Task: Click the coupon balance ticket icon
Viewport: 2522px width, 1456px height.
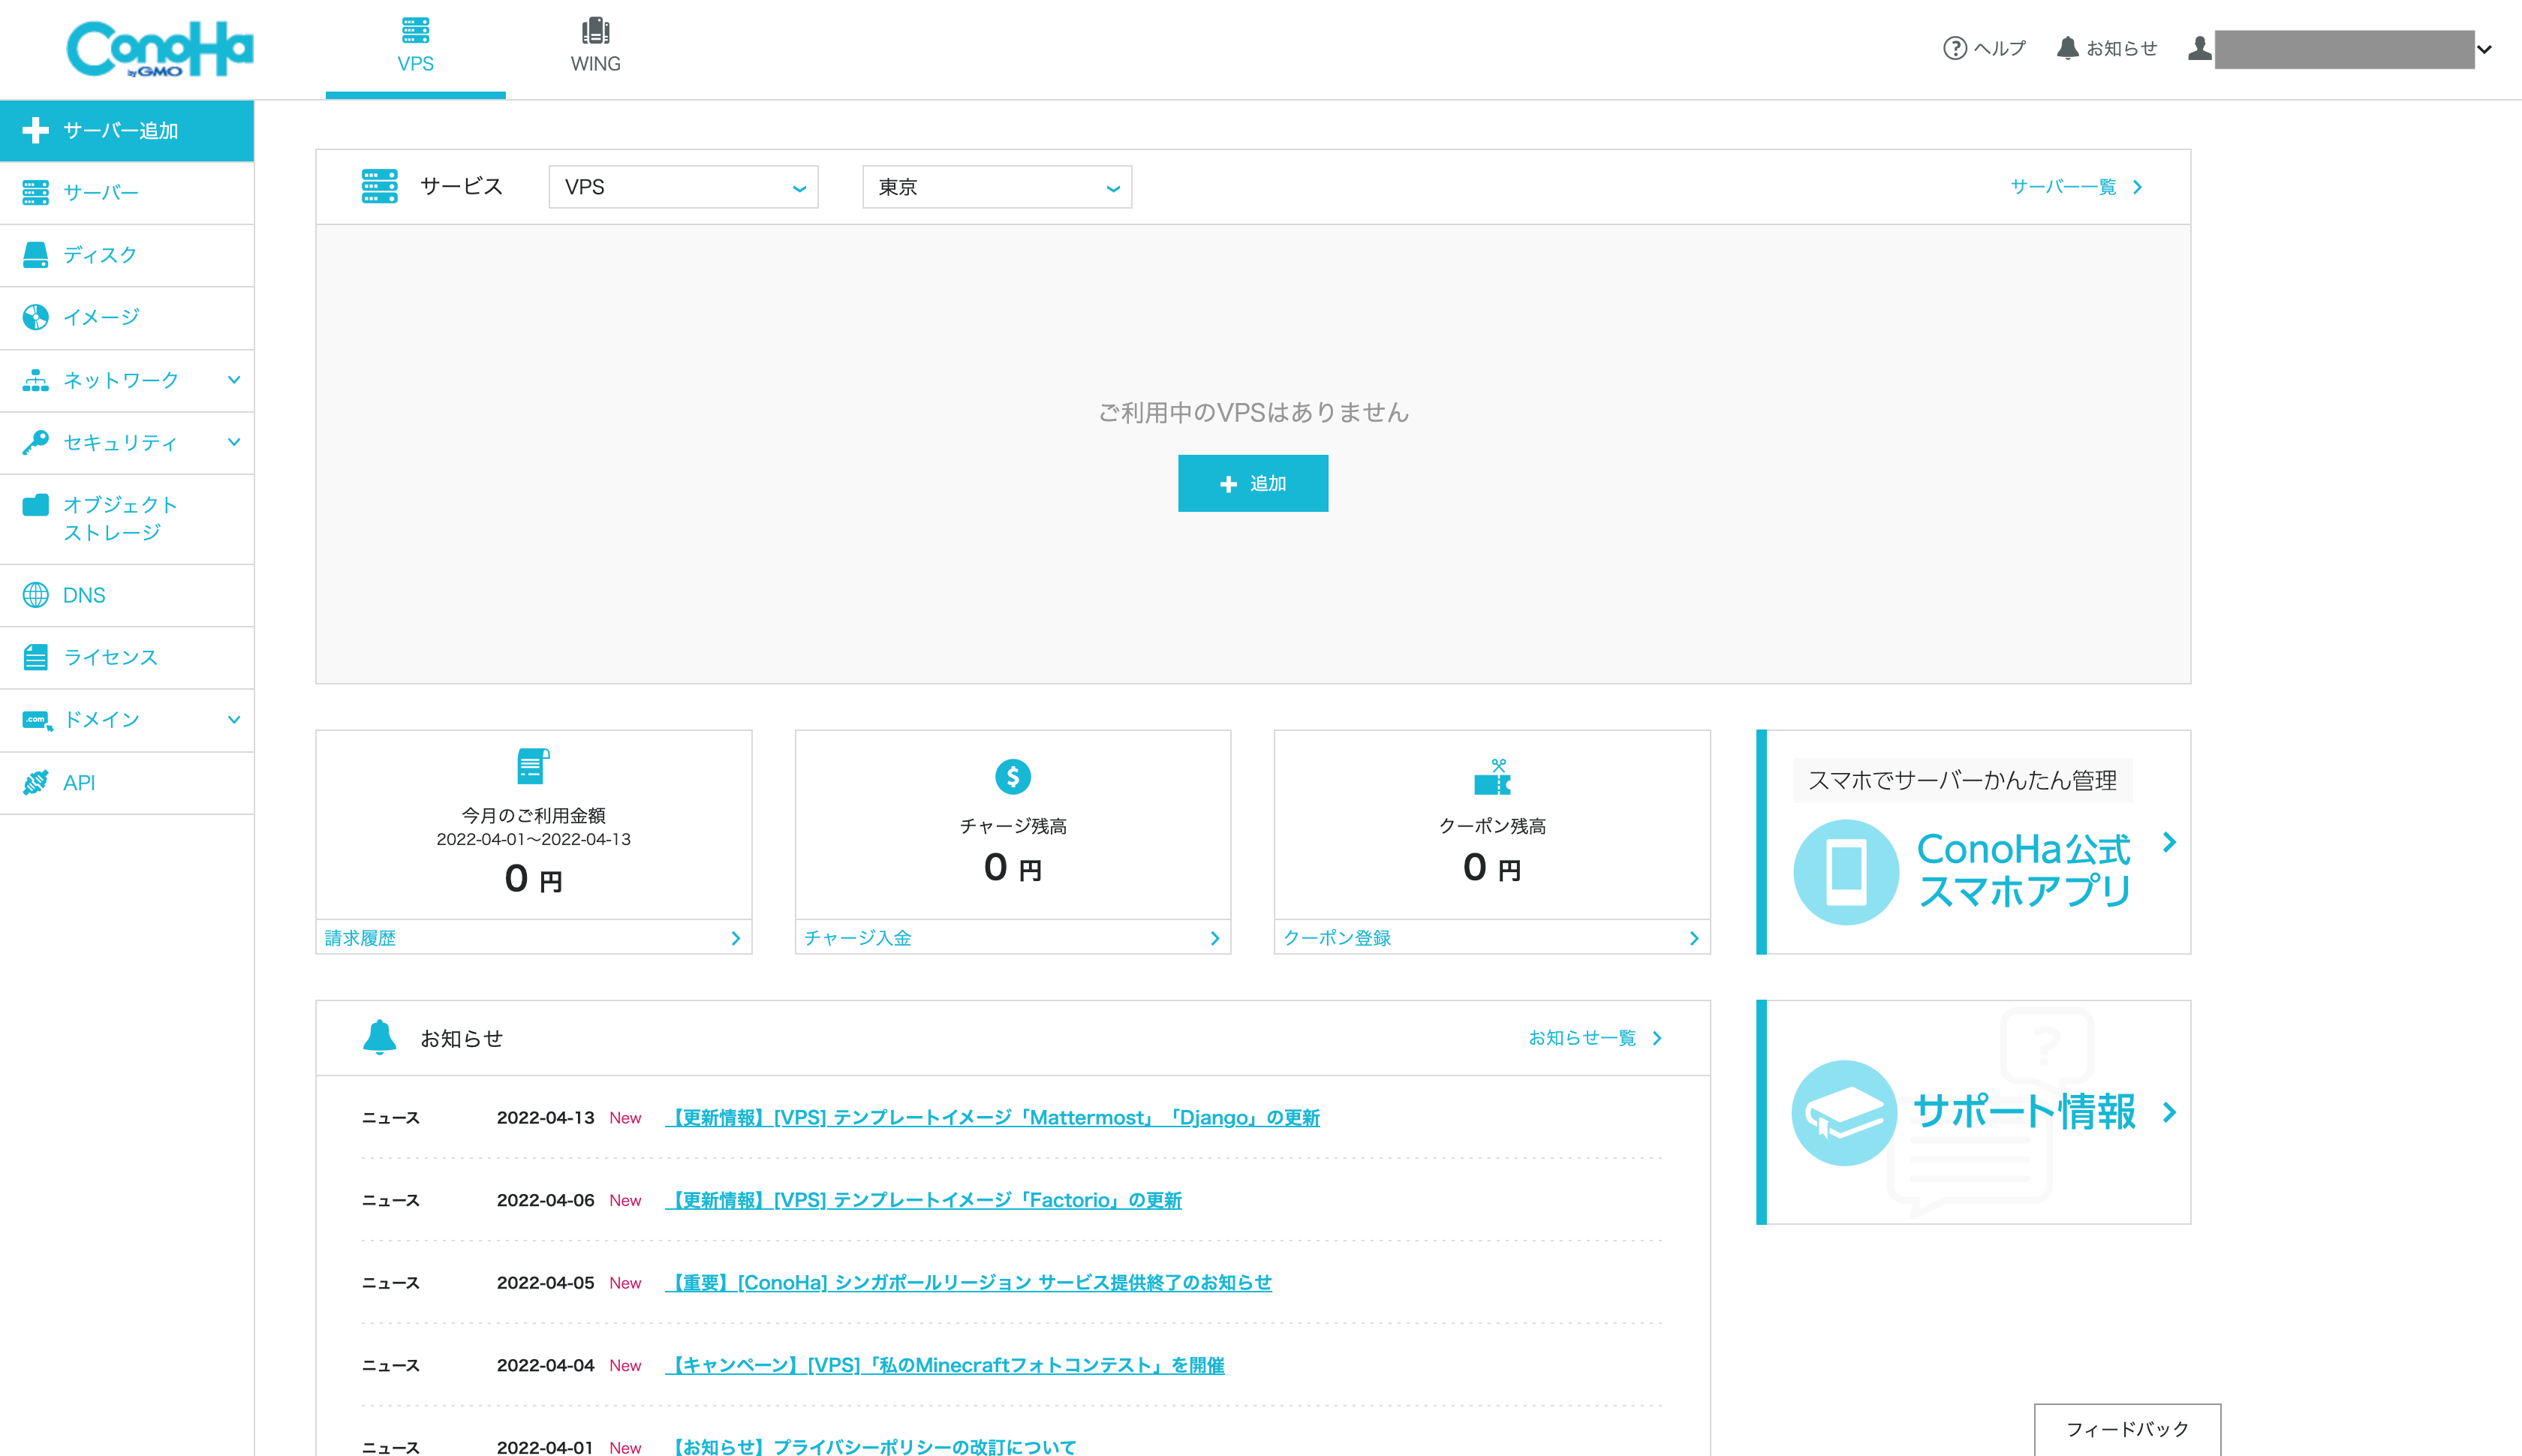Action: [1492, 777]
